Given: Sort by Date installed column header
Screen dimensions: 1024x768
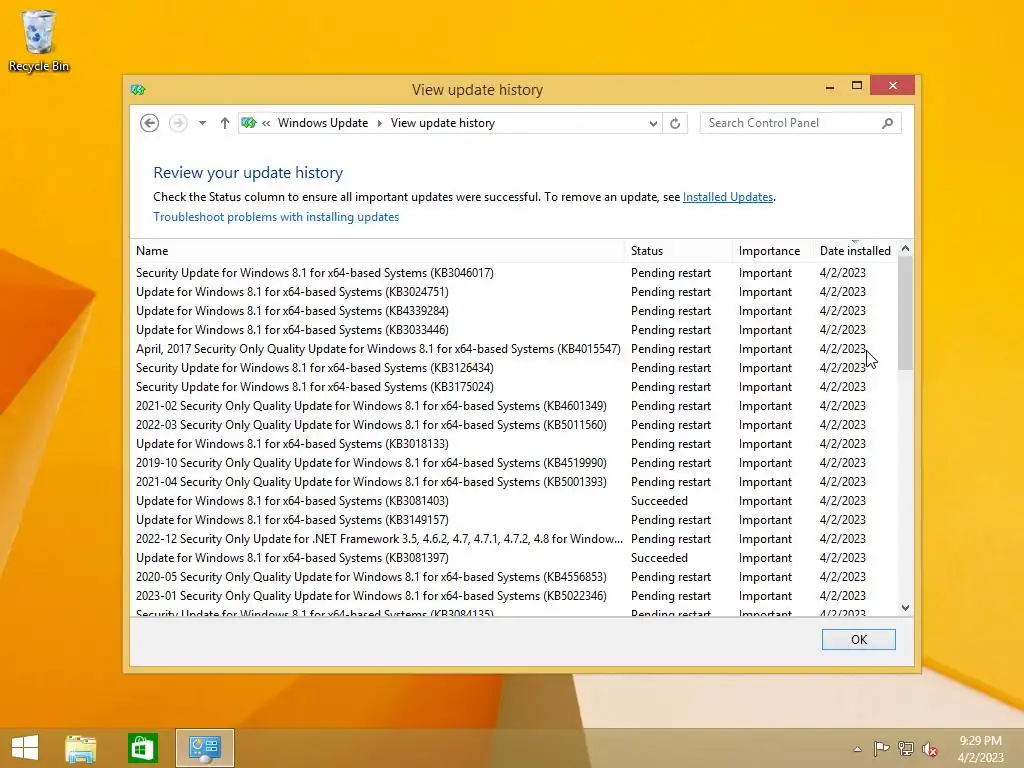Looking at the screenshot, I should point(855,251).
